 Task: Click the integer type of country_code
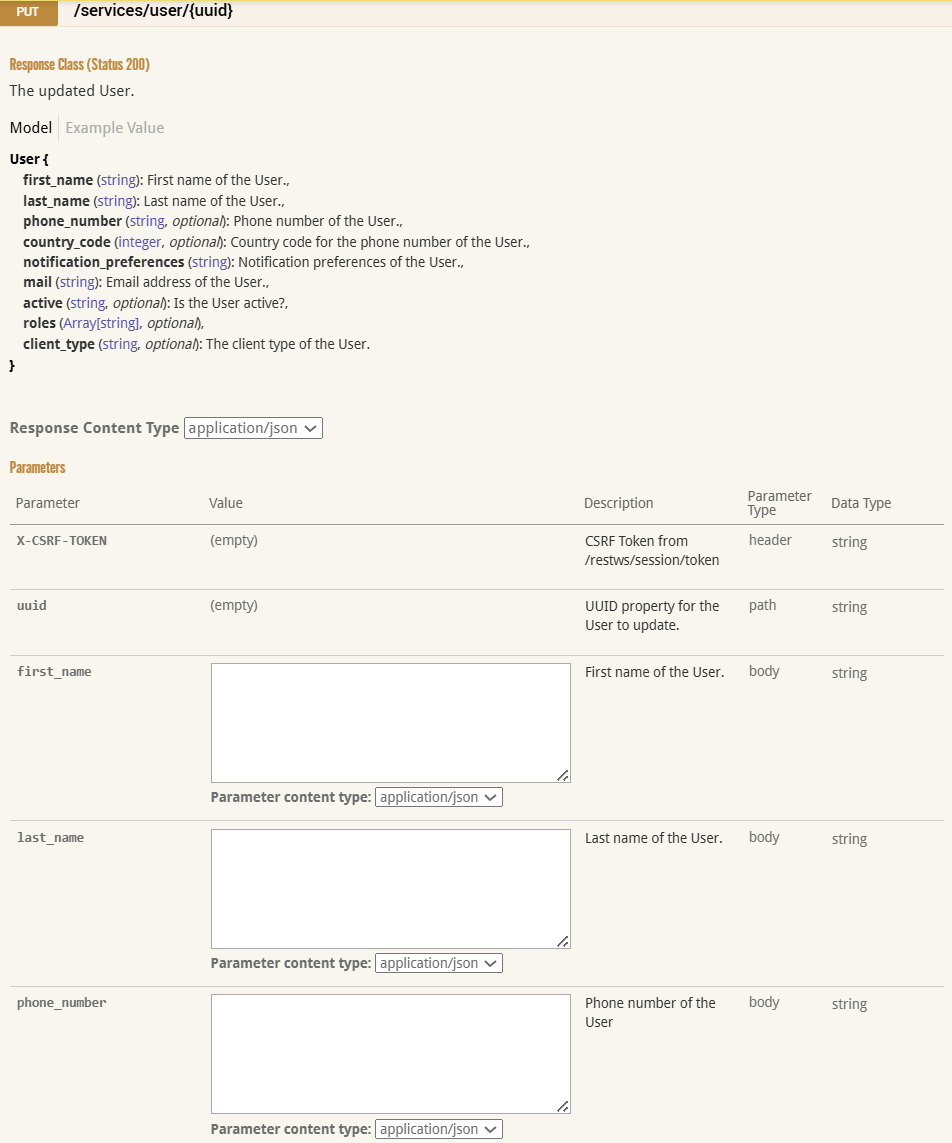click(x=139, y=242)
